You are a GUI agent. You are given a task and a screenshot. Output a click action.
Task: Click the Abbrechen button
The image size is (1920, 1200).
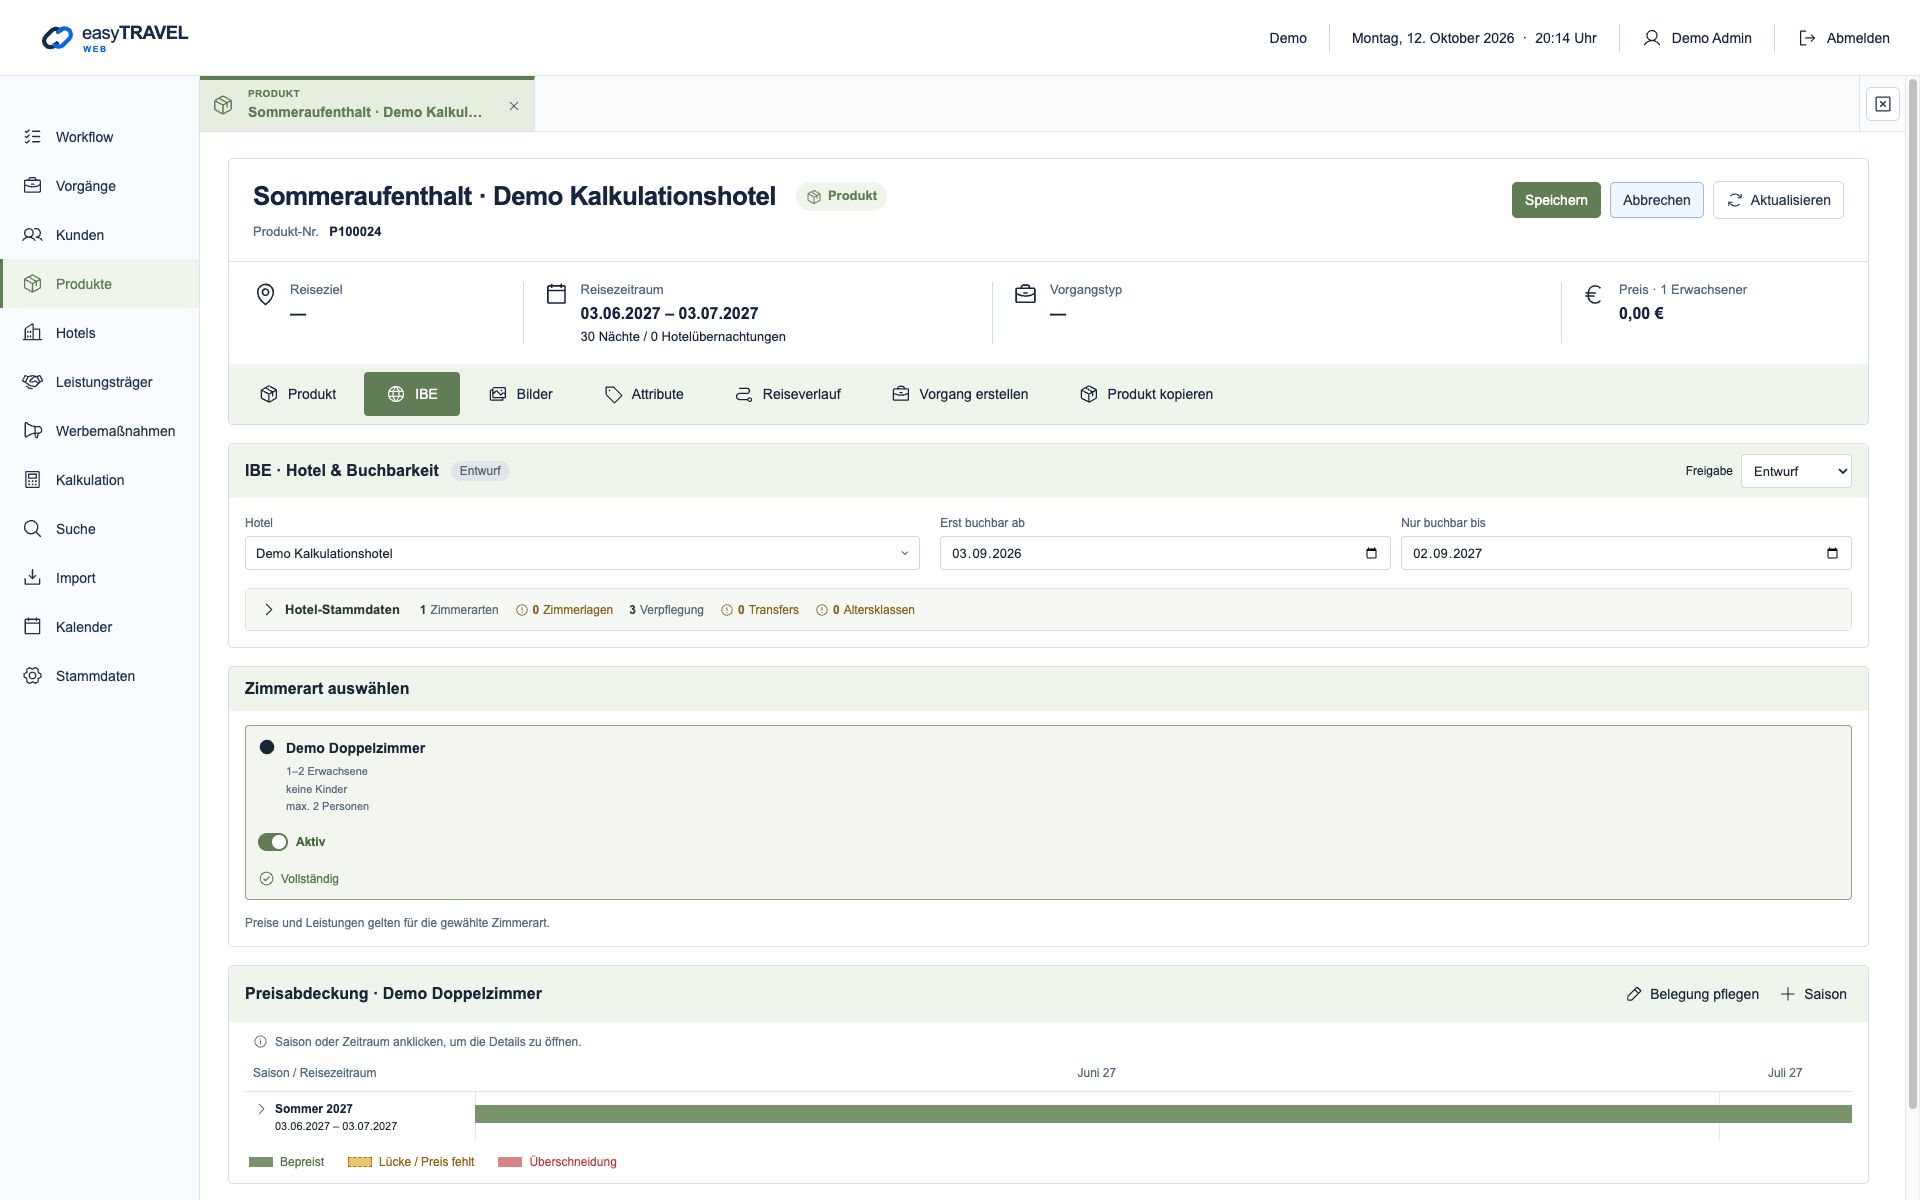[x=1656, y=200]
